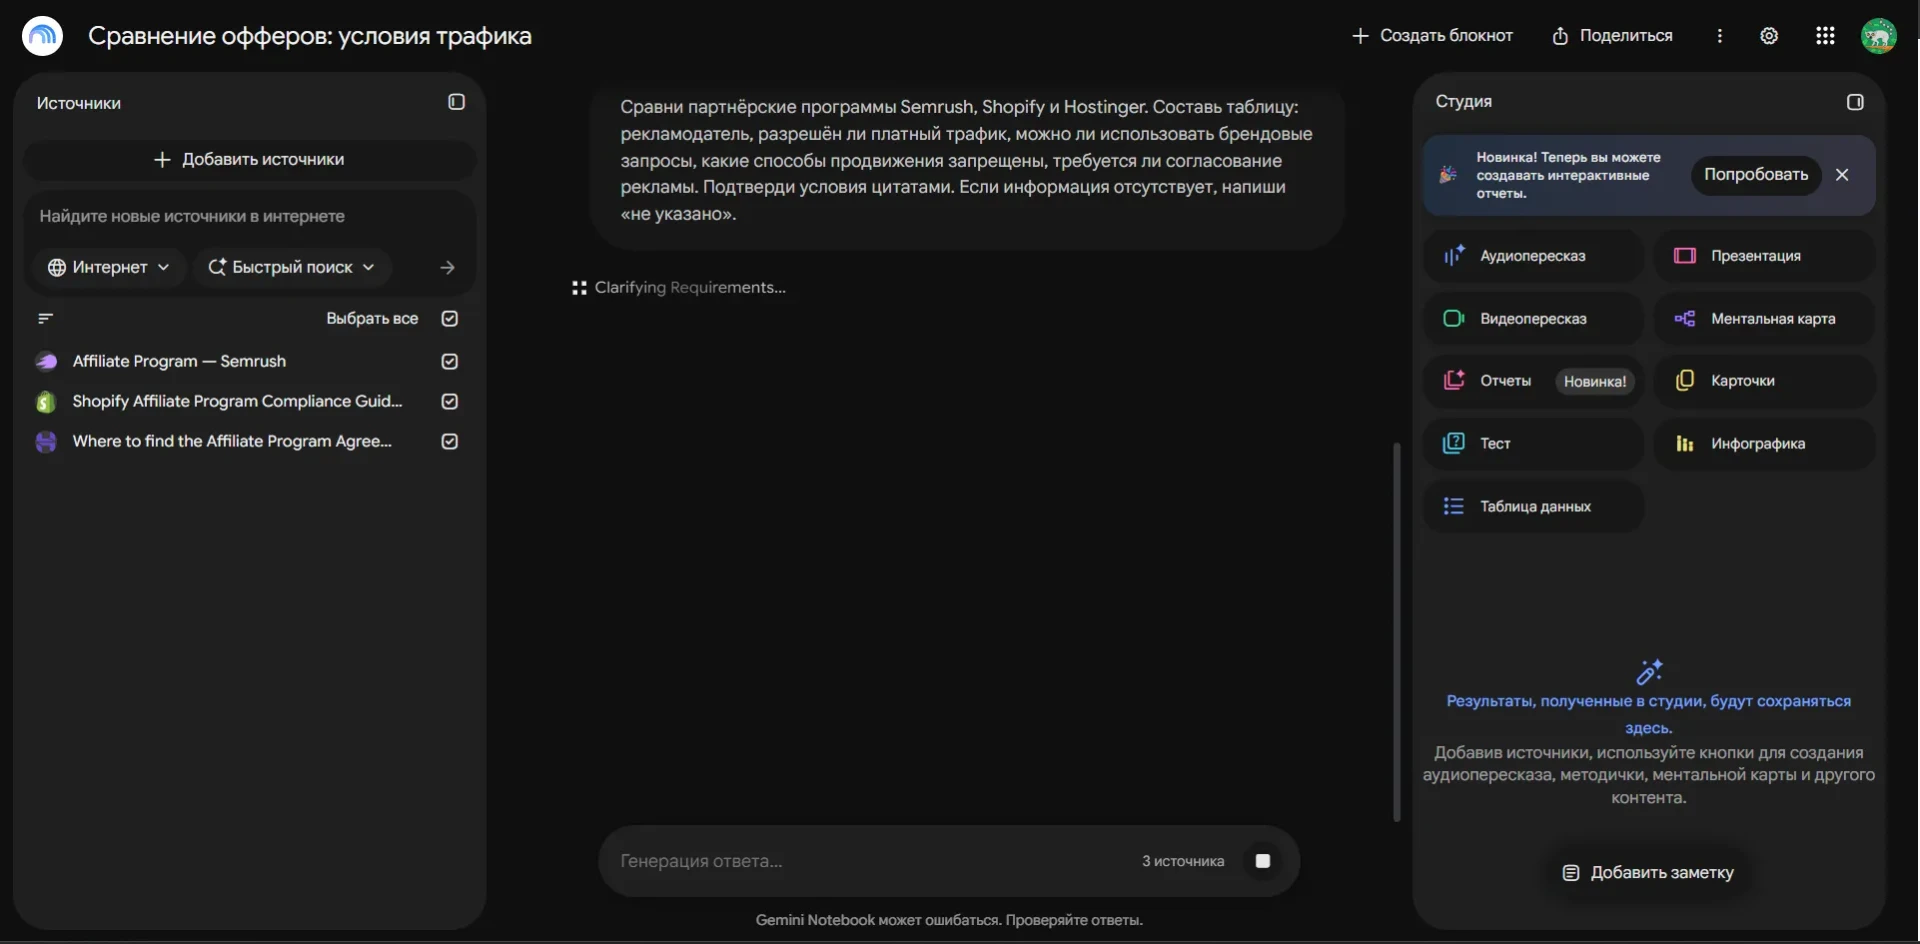Uncheck the Shopify Affiliate Program Compliance source
Viewport: 1920px width, 944px height.
[x=450, y=401]
